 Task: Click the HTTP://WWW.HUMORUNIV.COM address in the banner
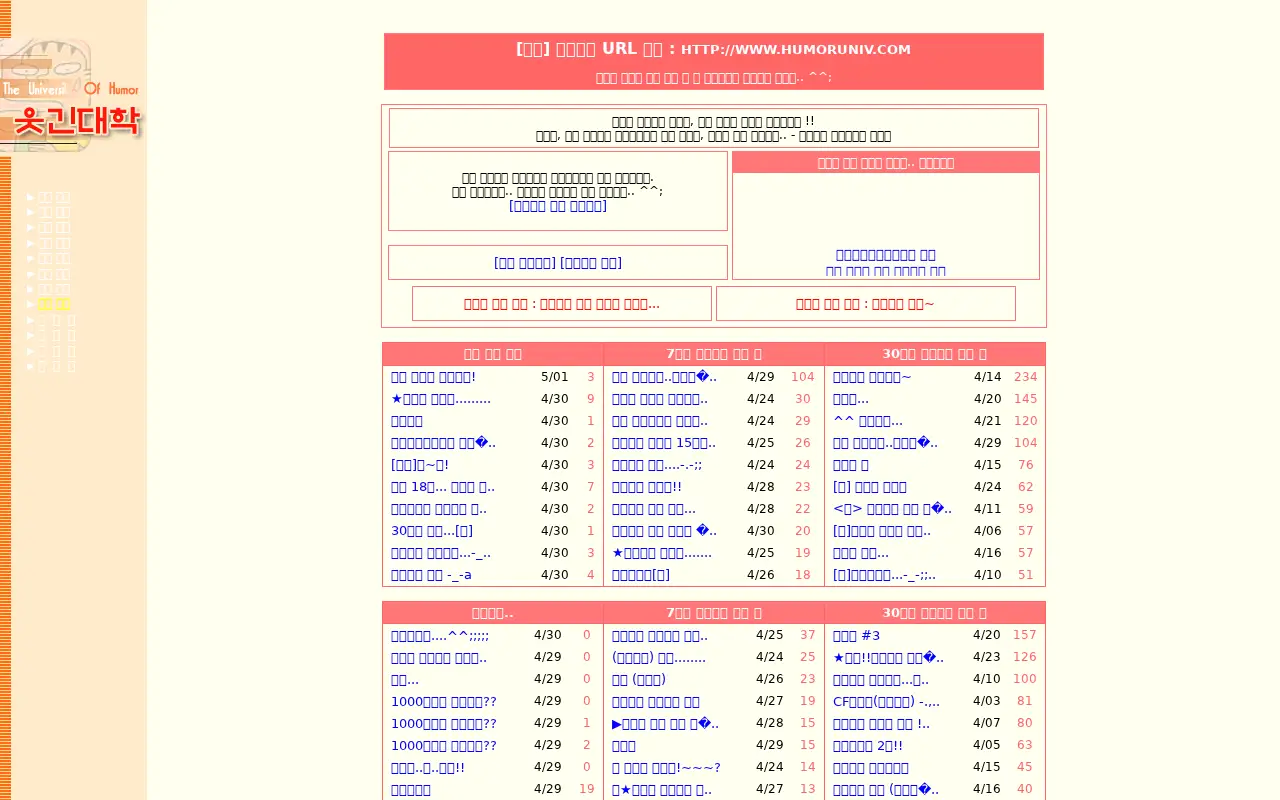[x=796, y=49]
